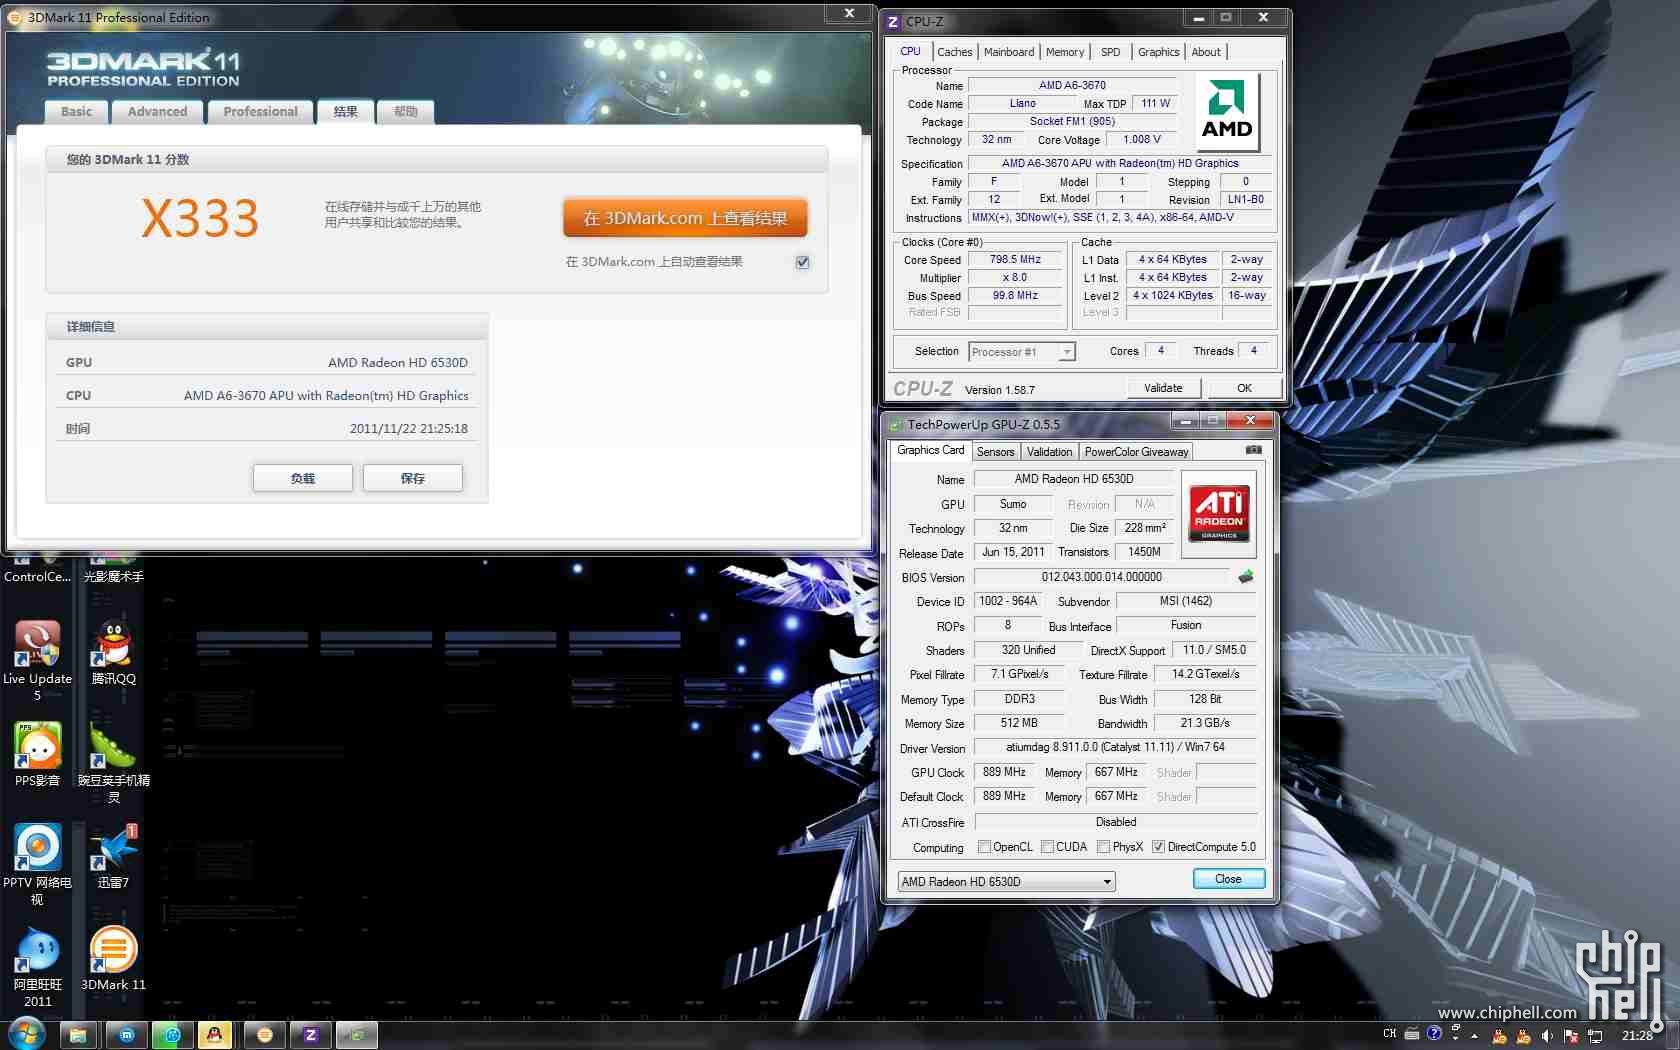Viewport: 1680px width, 1050px height.
Task: Click the 保存 button in 3DMark
Action: (413, 478)
